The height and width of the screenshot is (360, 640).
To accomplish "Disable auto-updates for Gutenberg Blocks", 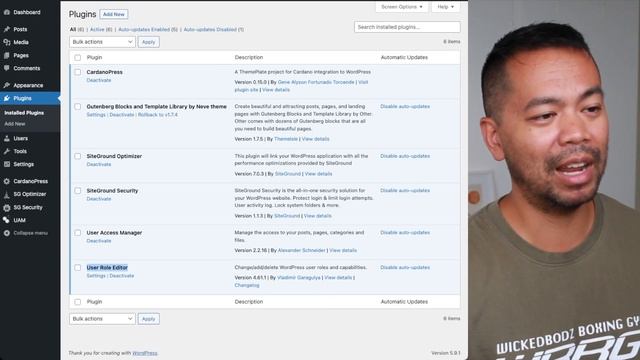I will (405, 107).
